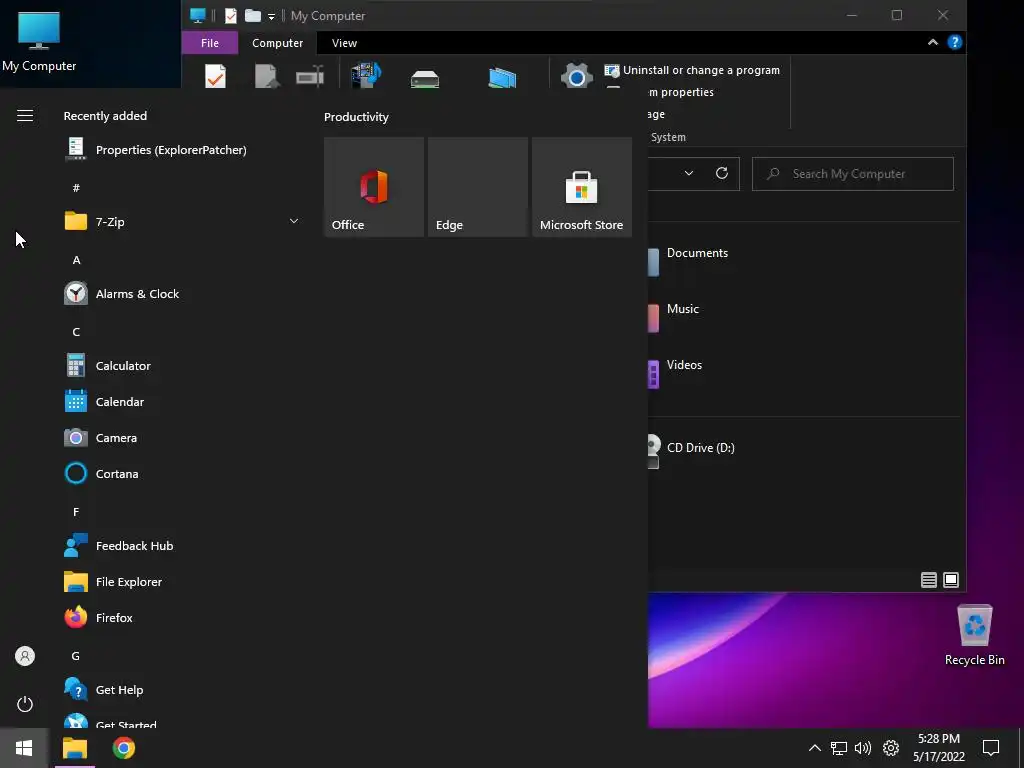Collapse the ribbon with the up chevron
The height and width of the screenshot is (768, 1024).
coord(933,42)
